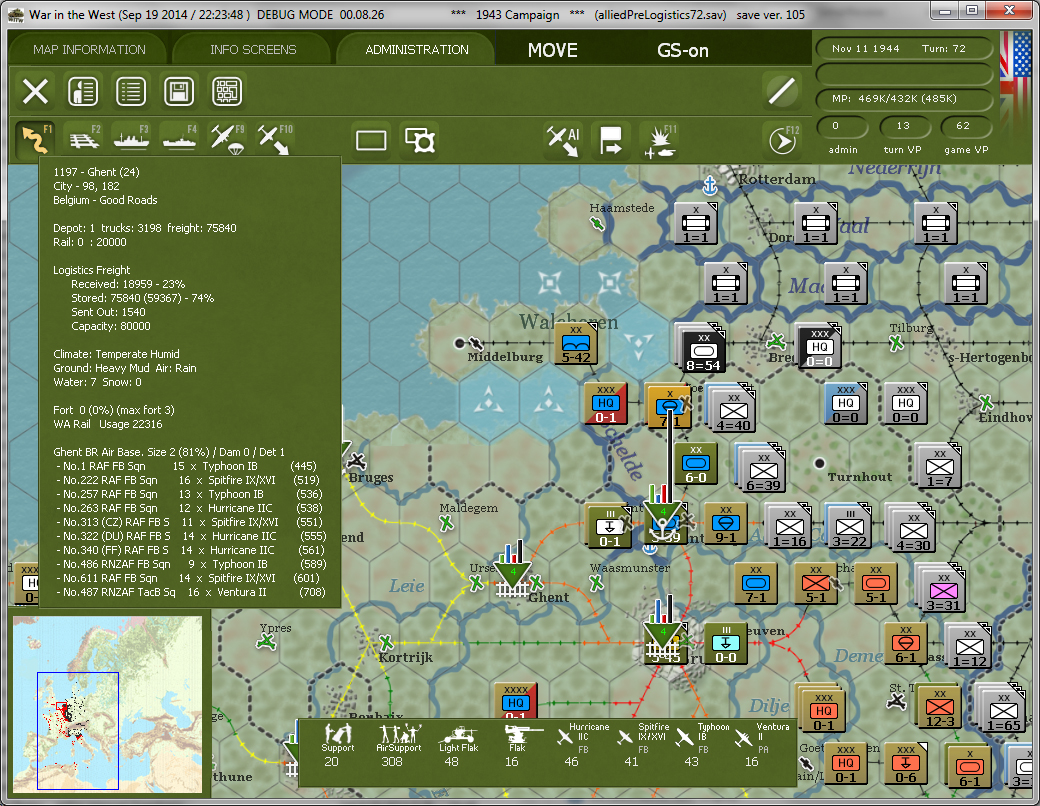The image size is (1040, 806).
Task: Click the AI air assist icon
Action: coord(562,141)
